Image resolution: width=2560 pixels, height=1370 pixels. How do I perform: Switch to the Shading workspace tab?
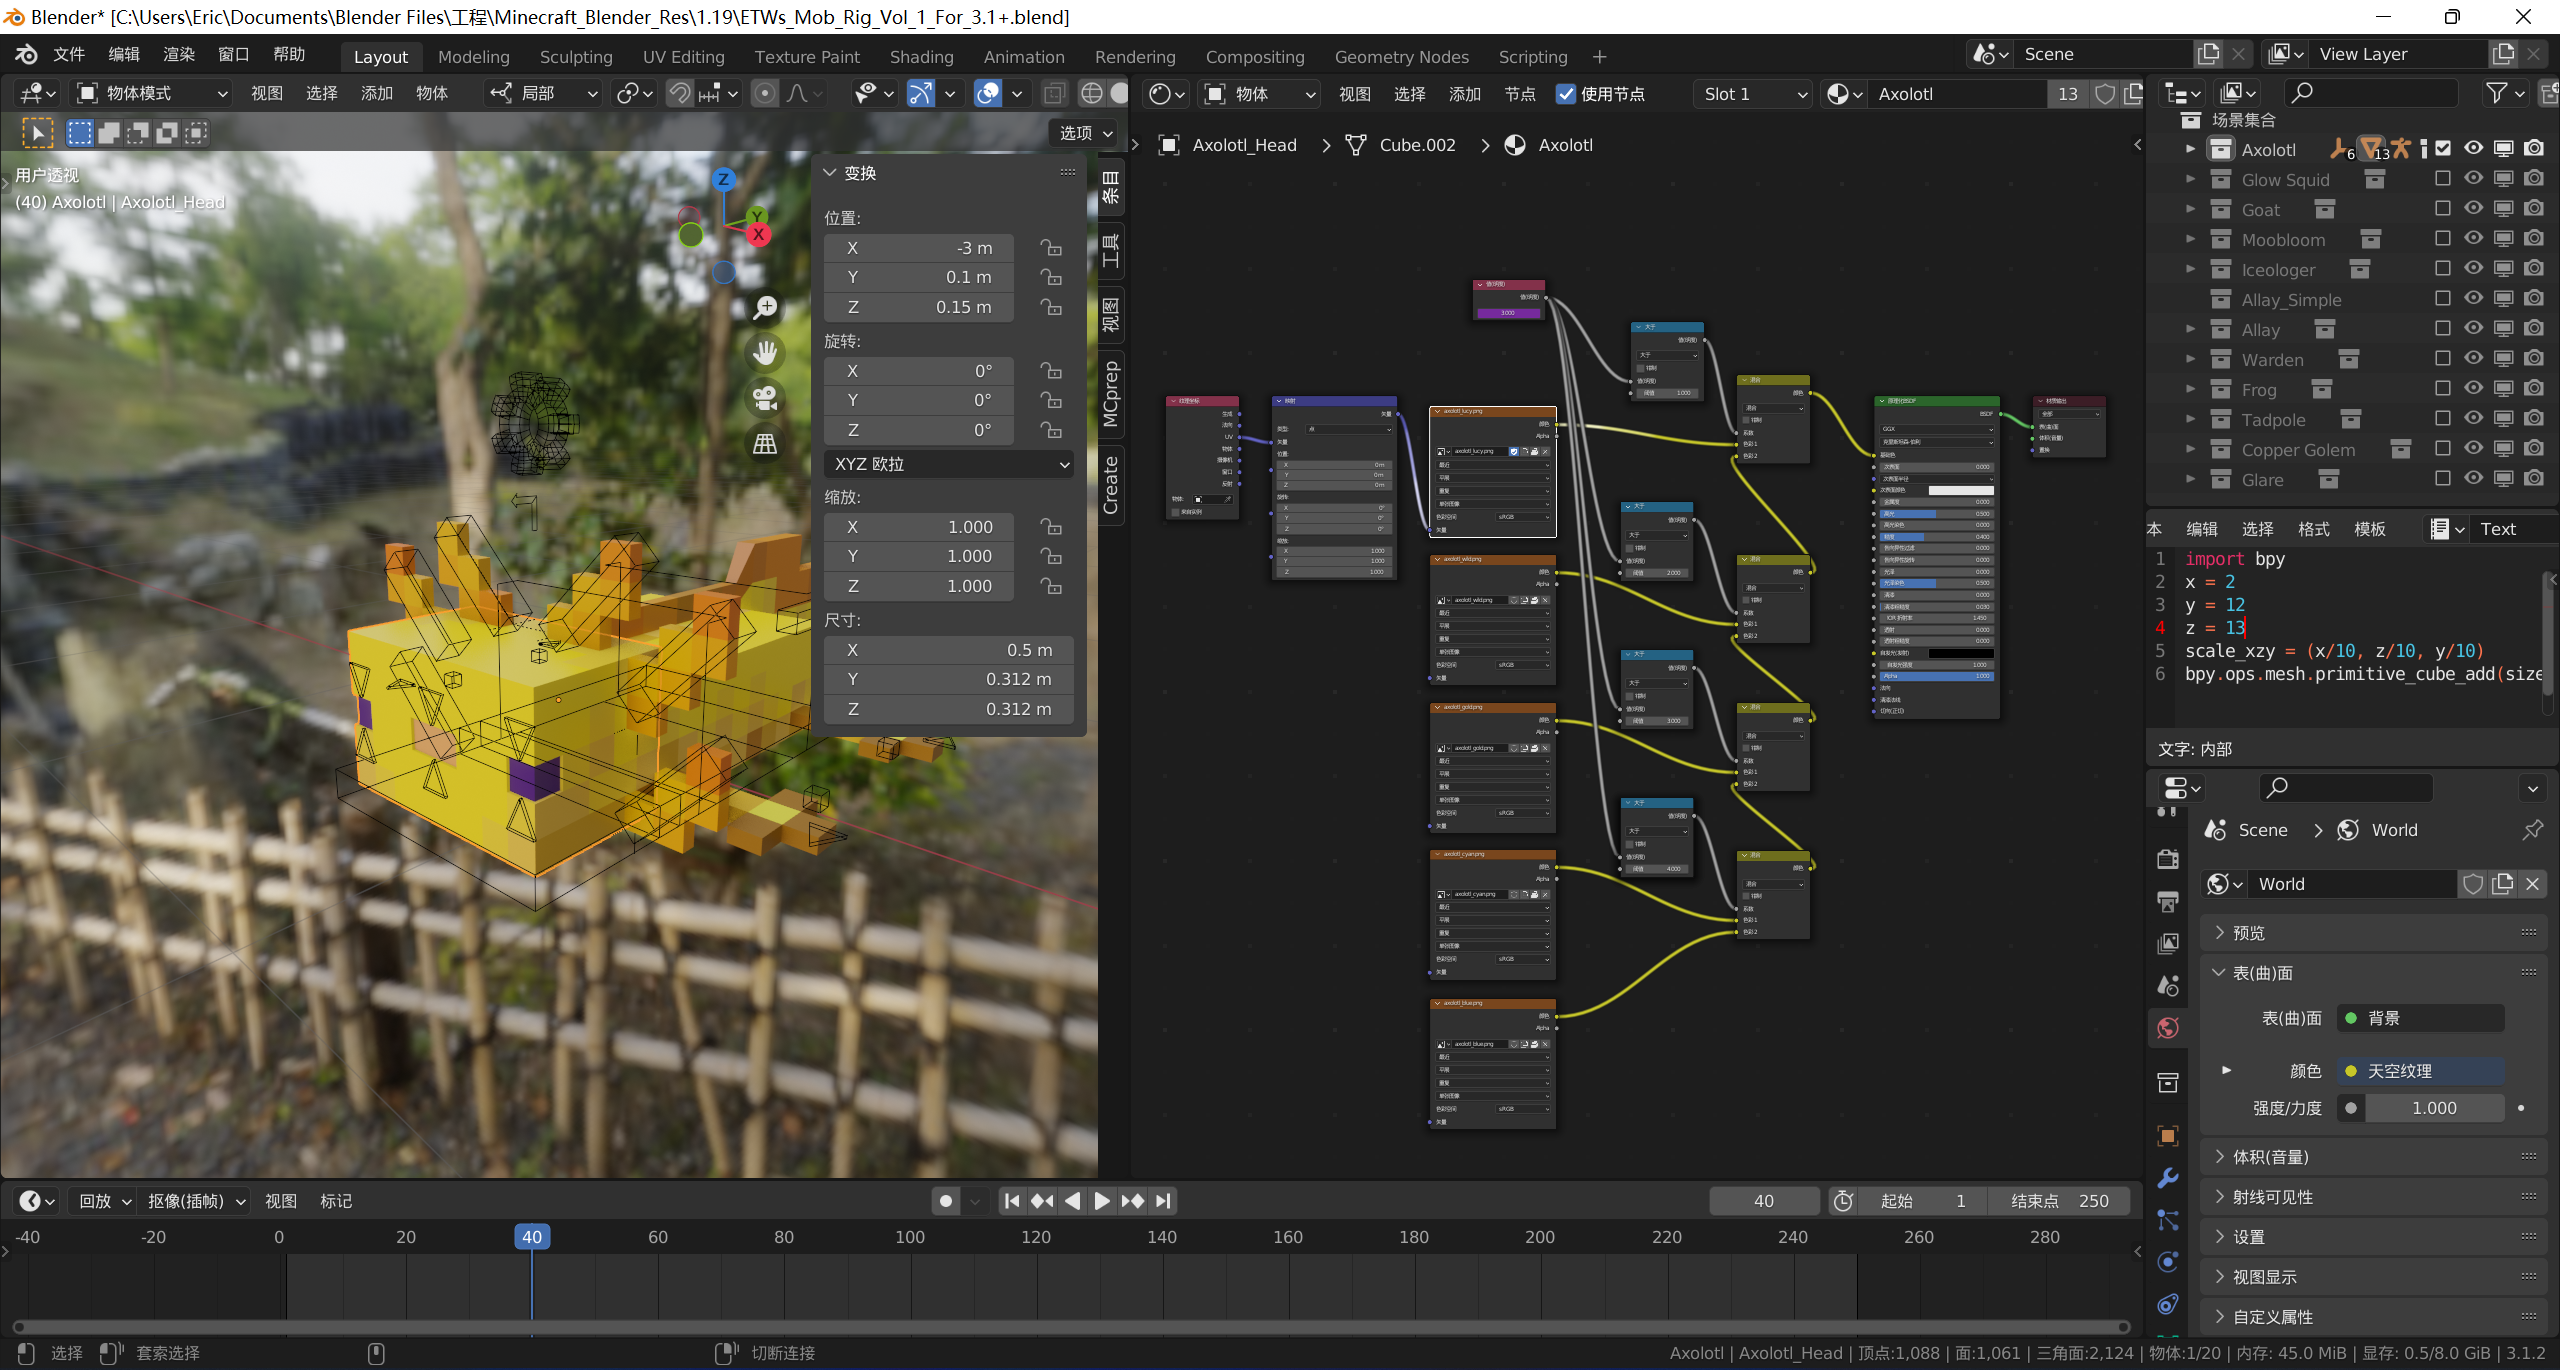[921, 57]
